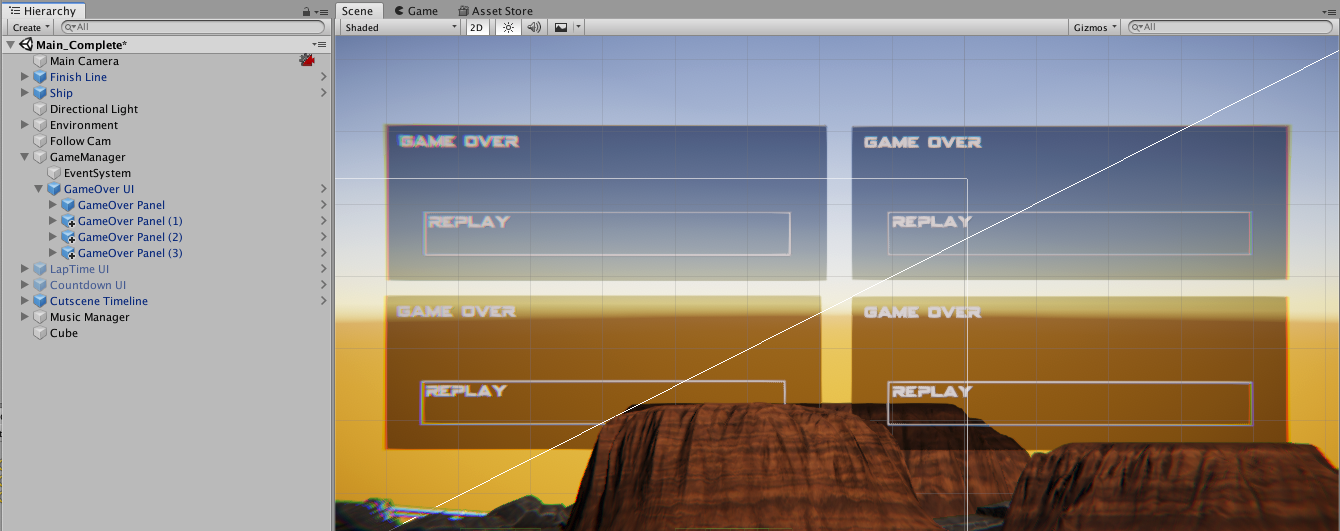Select the Cube row text
This screenshot has height=531, width=1340.
pyautogui.click(x=64, y=333)
